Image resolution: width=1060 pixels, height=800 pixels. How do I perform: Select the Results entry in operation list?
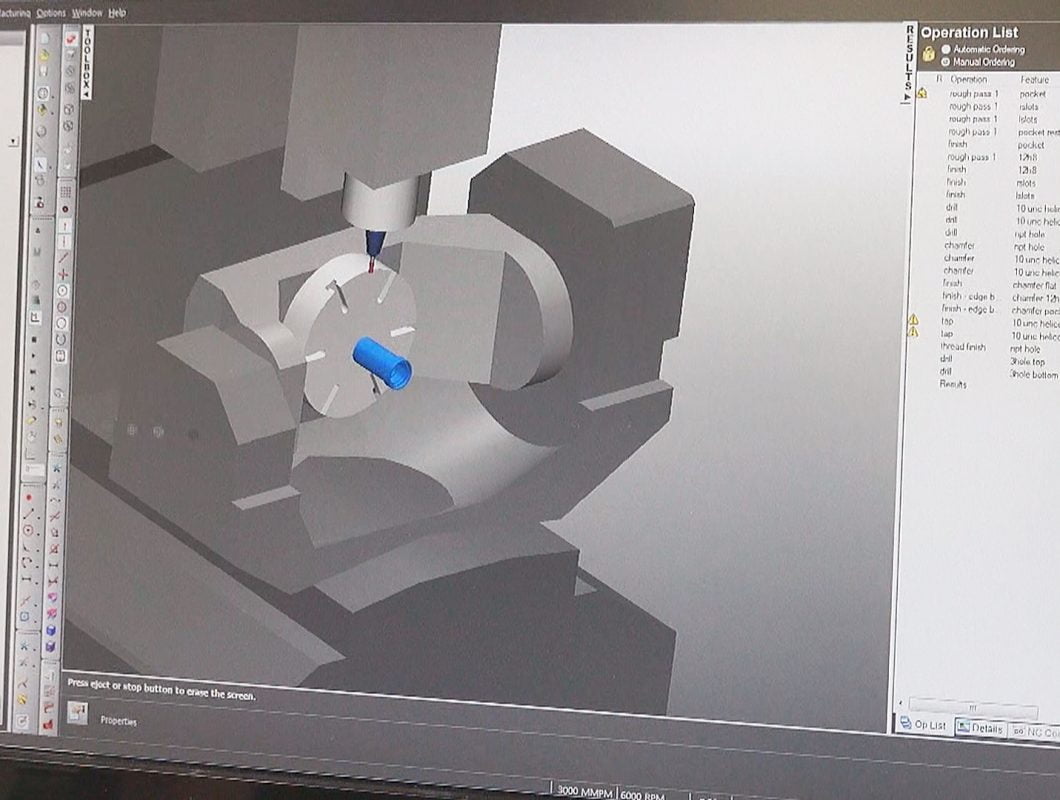(x=952, y=384)
